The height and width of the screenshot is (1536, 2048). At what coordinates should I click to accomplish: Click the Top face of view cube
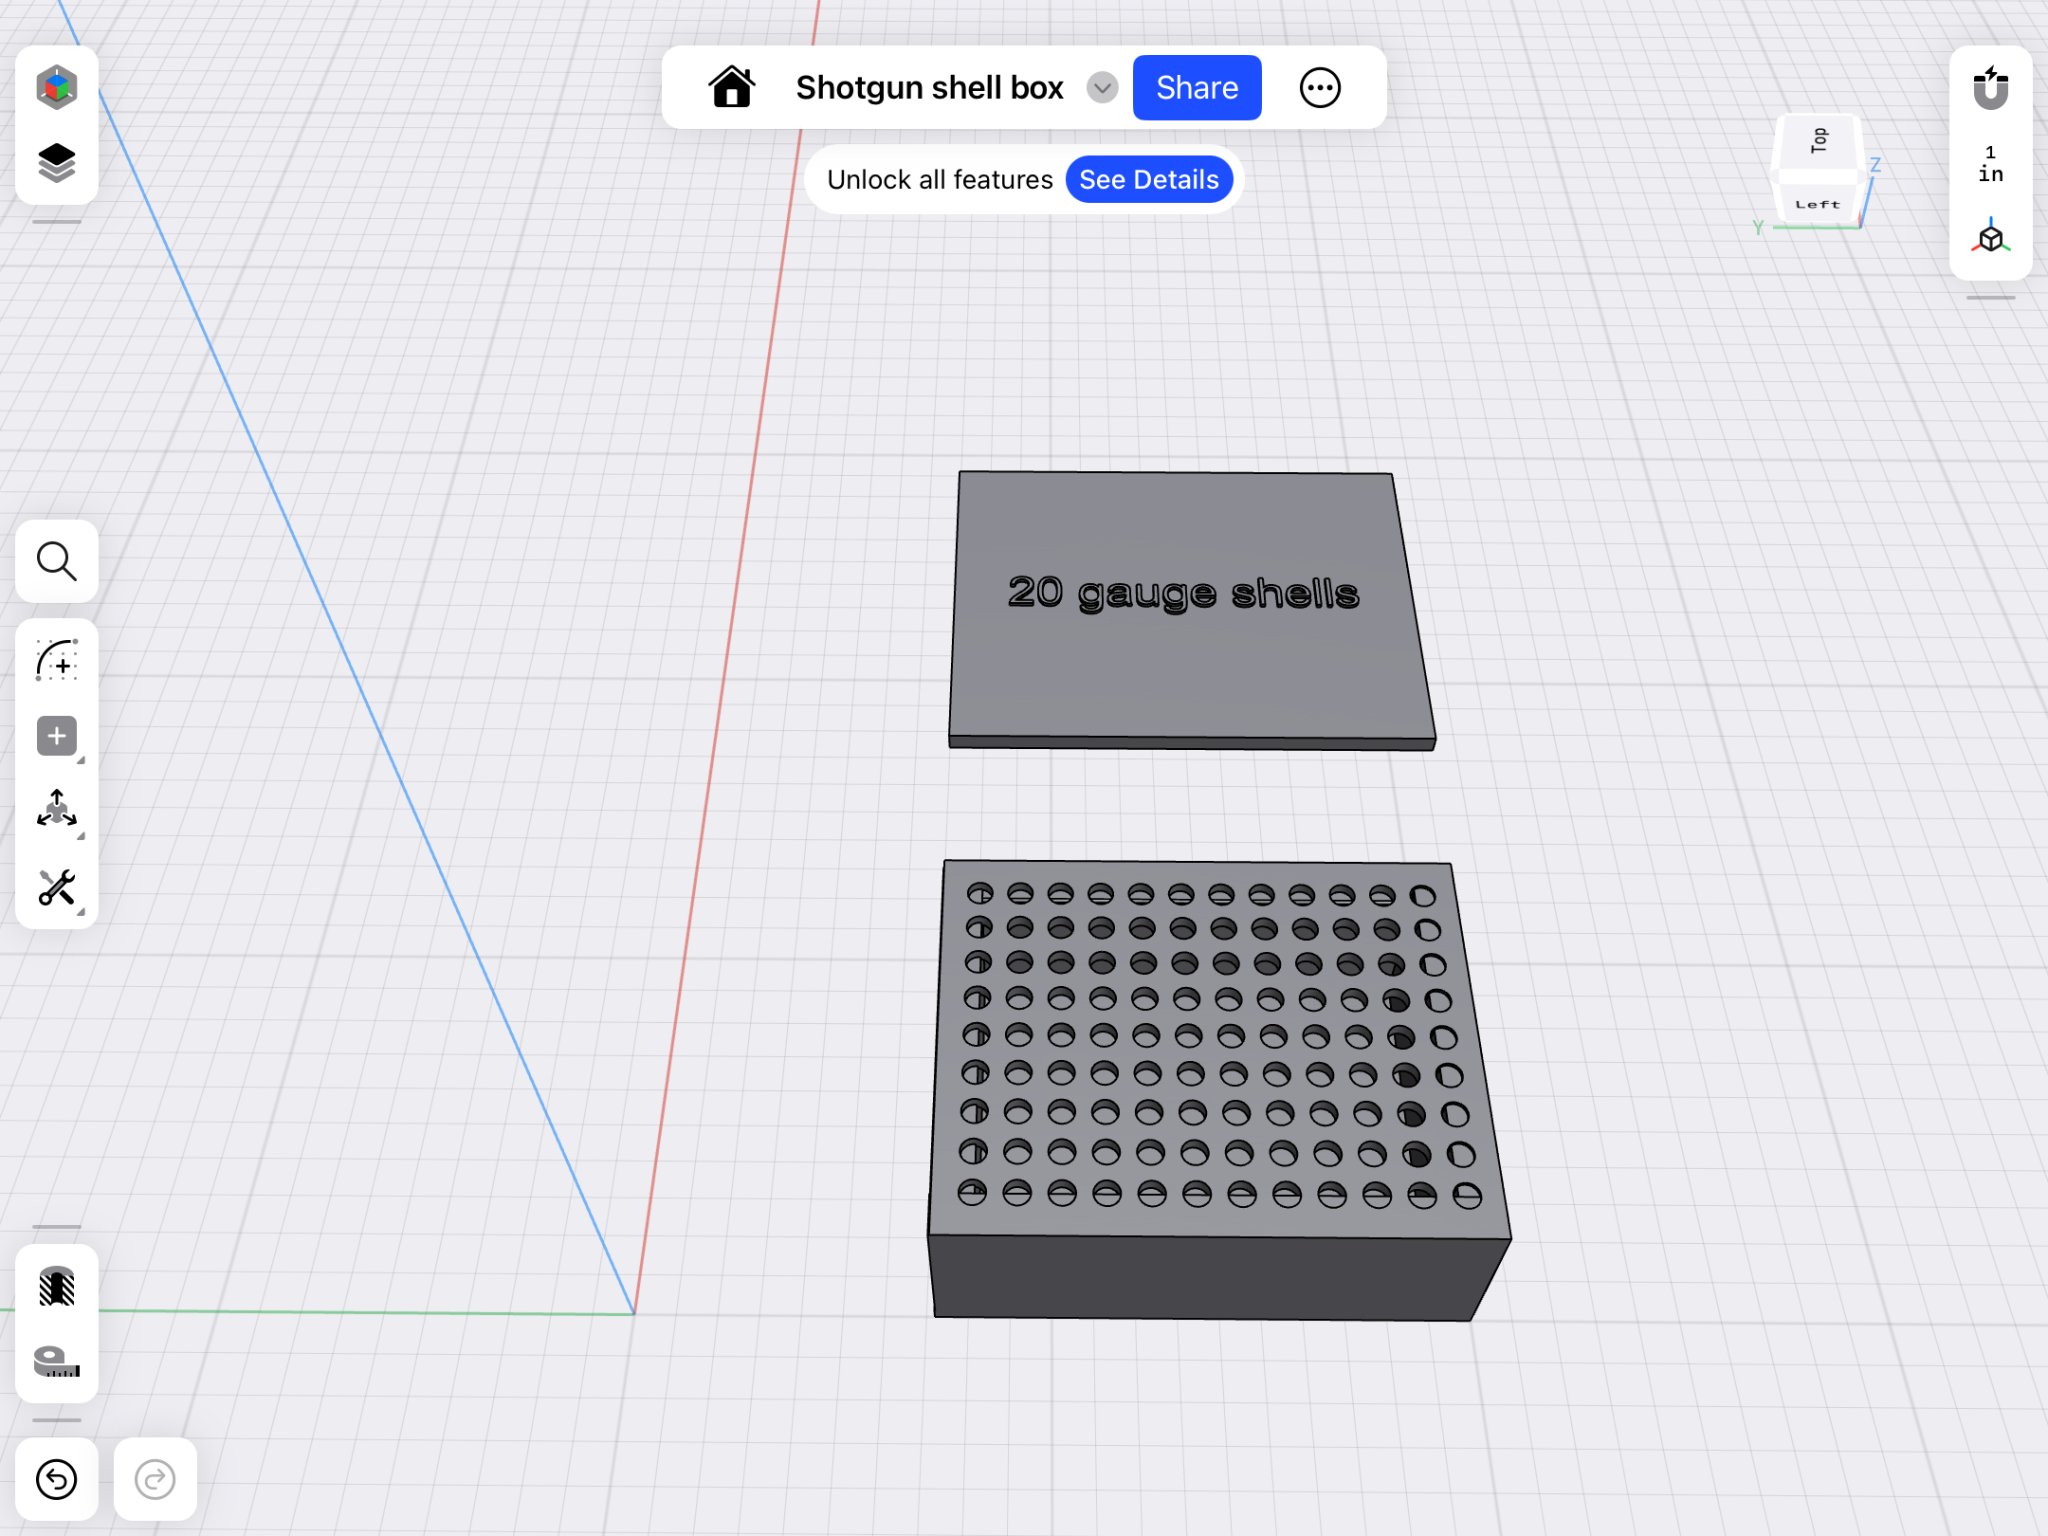(x=1818, y=141)
